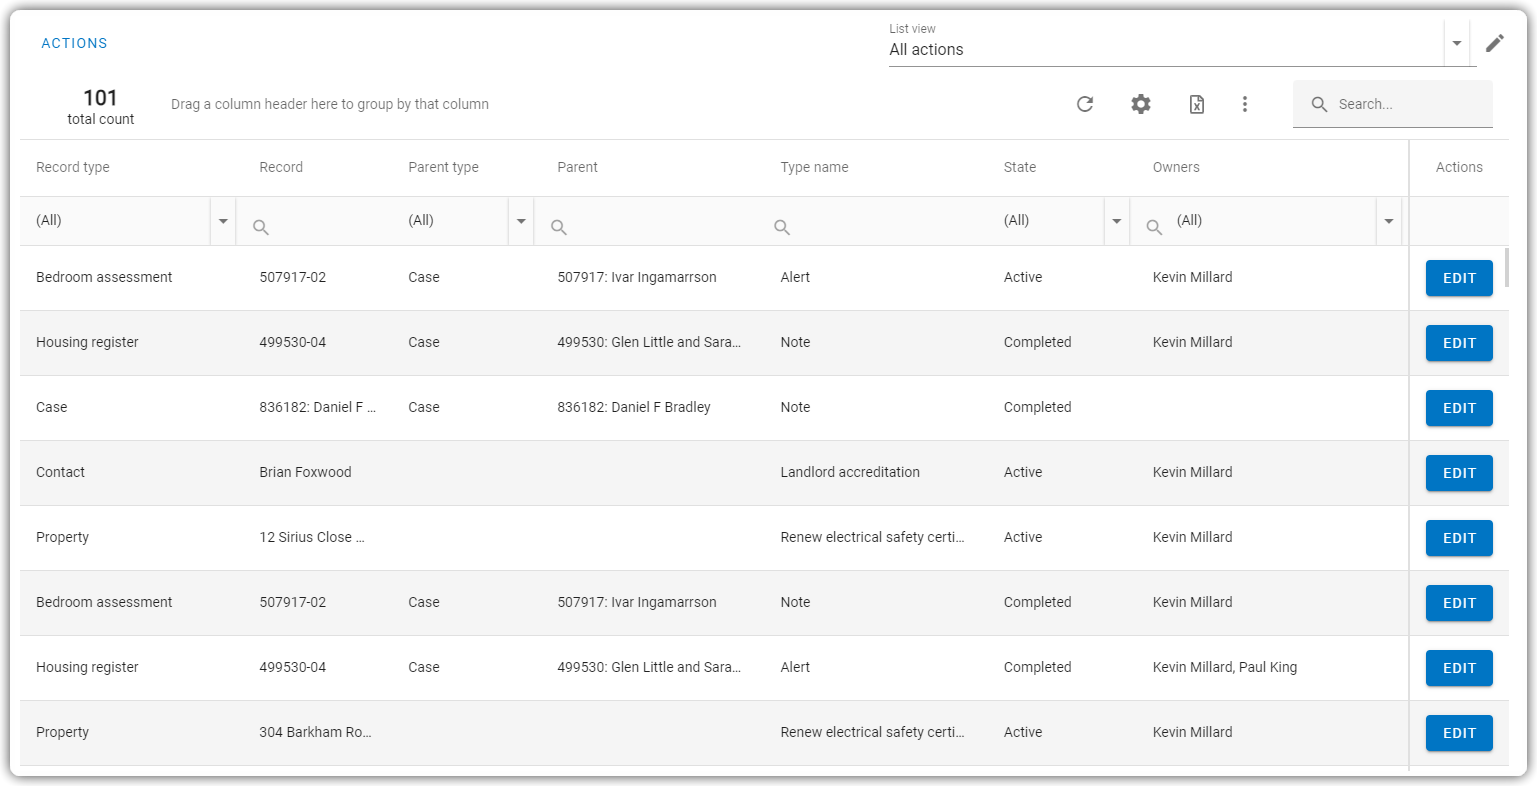
Task: Sort by Type name column header
Action: tap(814, 167)
